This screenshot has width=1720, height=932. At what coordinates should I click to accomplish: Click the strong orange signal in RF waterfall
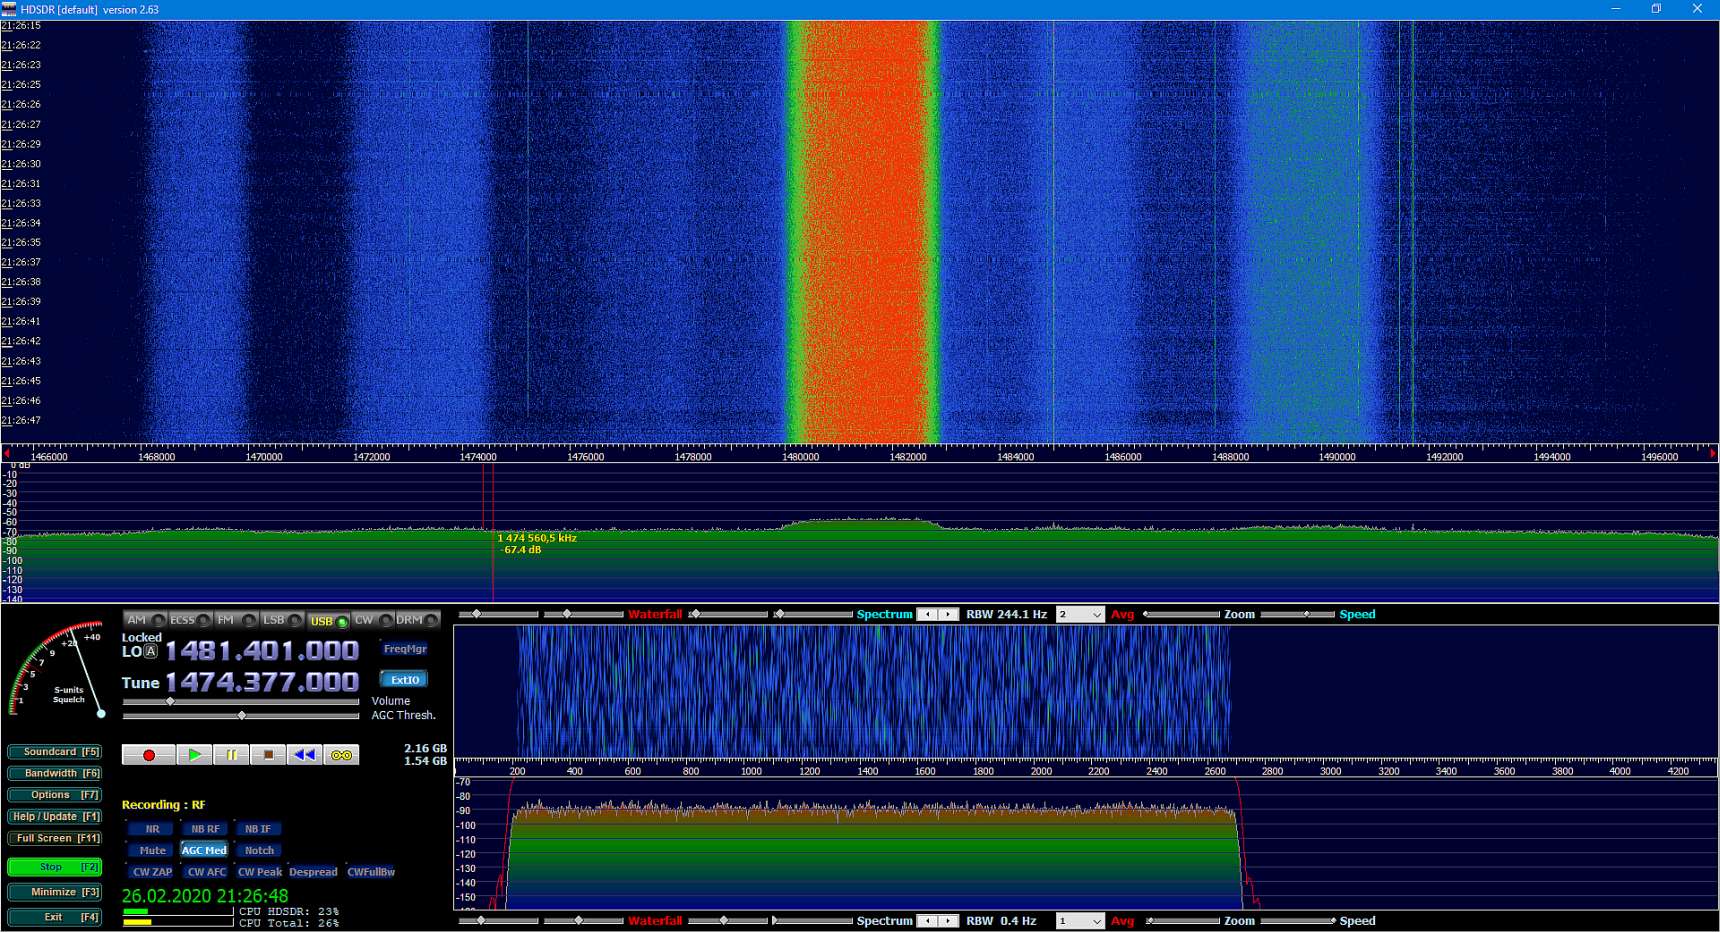pos(865,232)
